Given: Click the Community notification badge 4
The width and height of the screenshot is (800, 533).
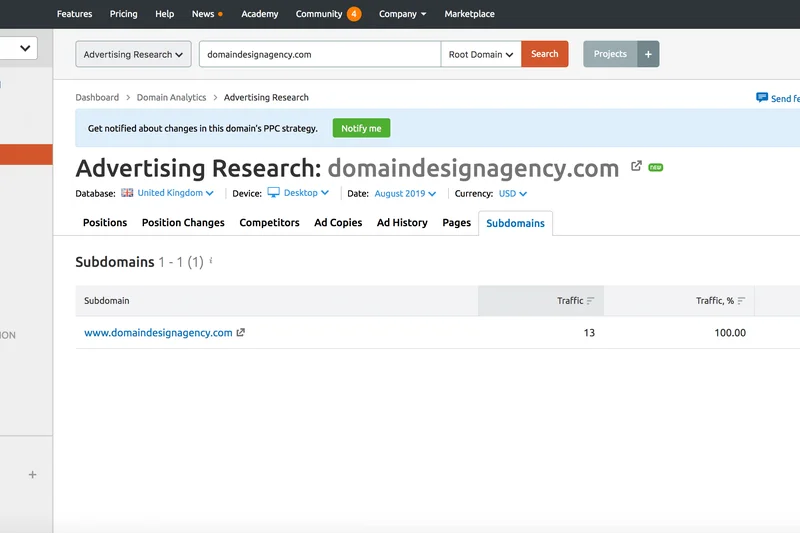Looking at the screenshot, I should (354, 14).
